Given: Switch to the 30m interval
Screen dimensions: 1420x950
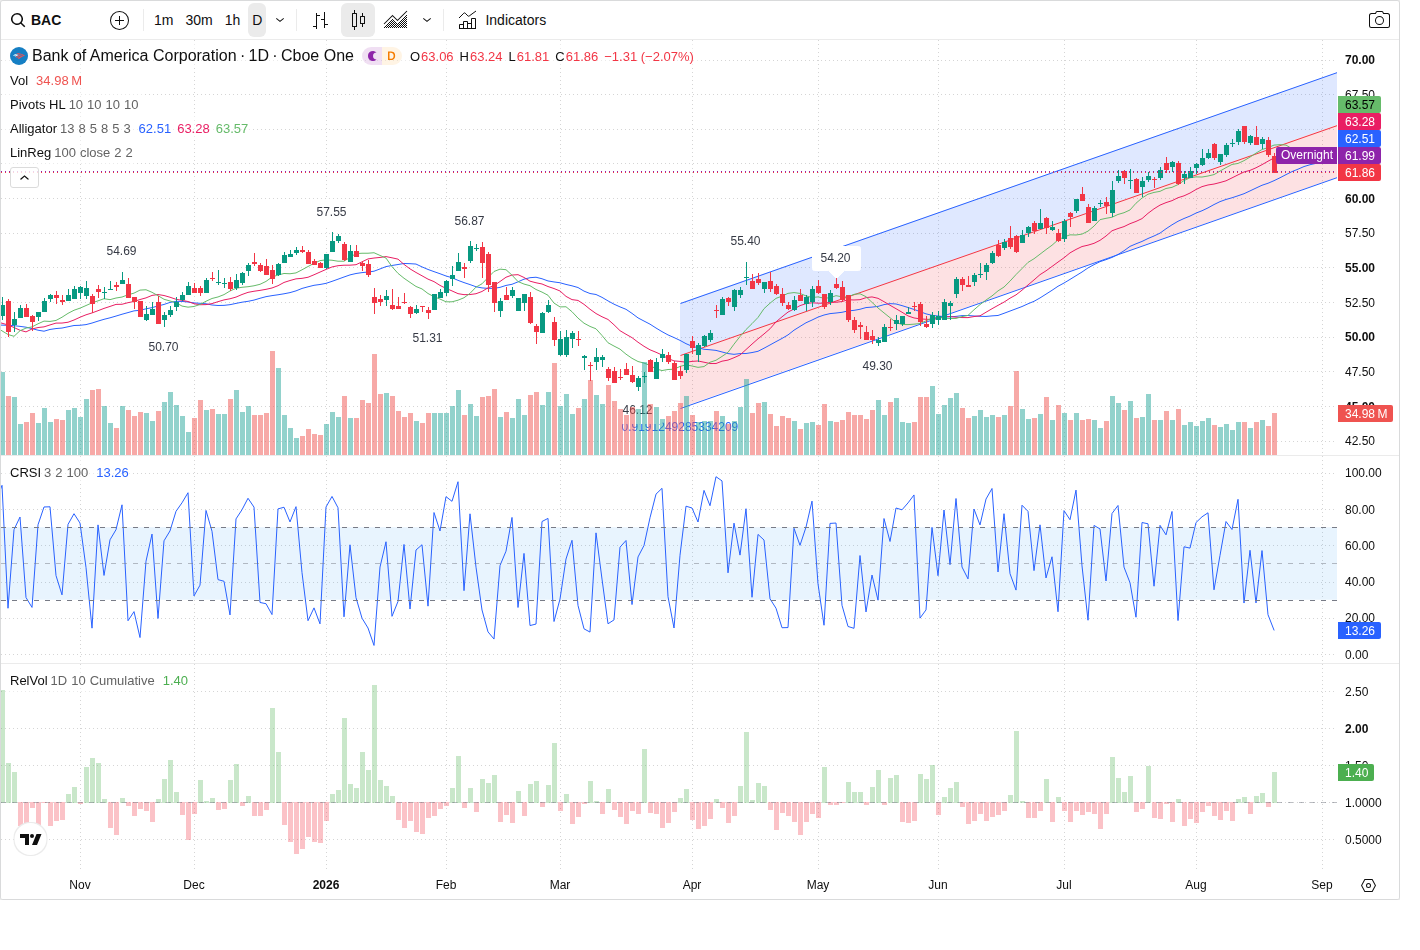Looking at the screenshot, I should [199, 20].
